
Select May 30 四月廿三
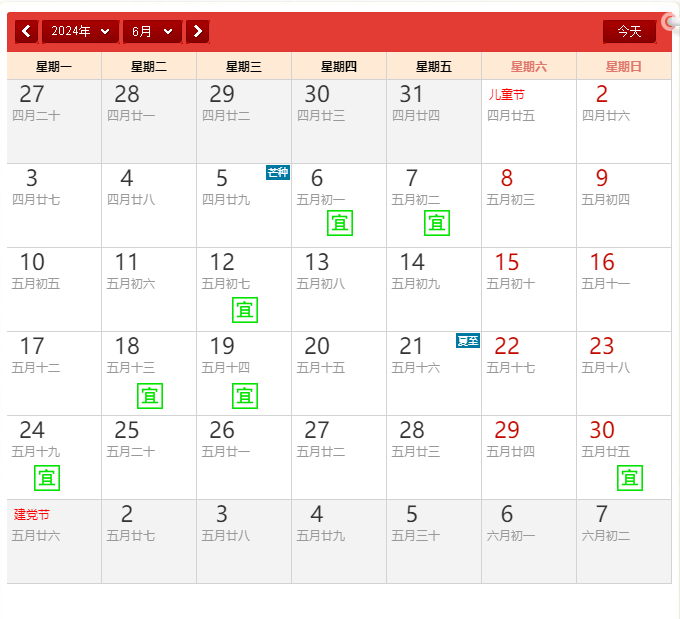[x=339, y=121]
